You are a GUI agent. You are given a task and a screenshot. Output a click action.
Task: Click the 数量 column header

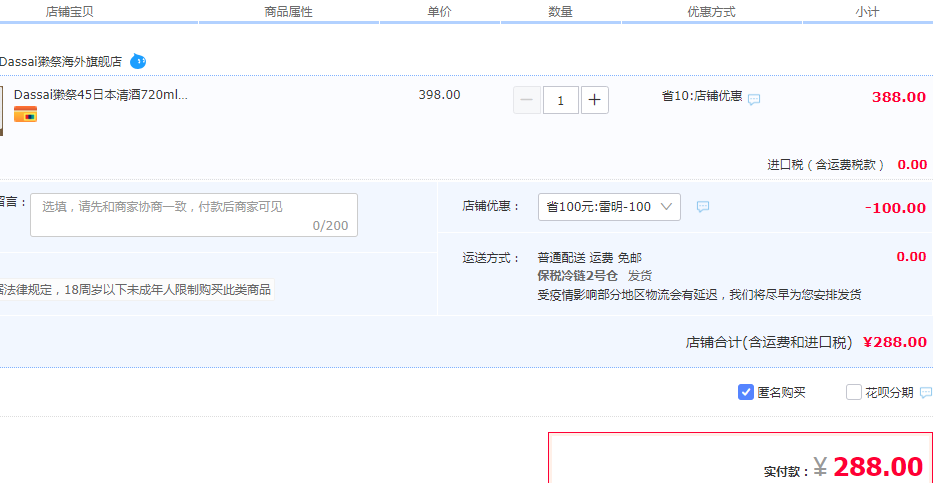point(561,11)
